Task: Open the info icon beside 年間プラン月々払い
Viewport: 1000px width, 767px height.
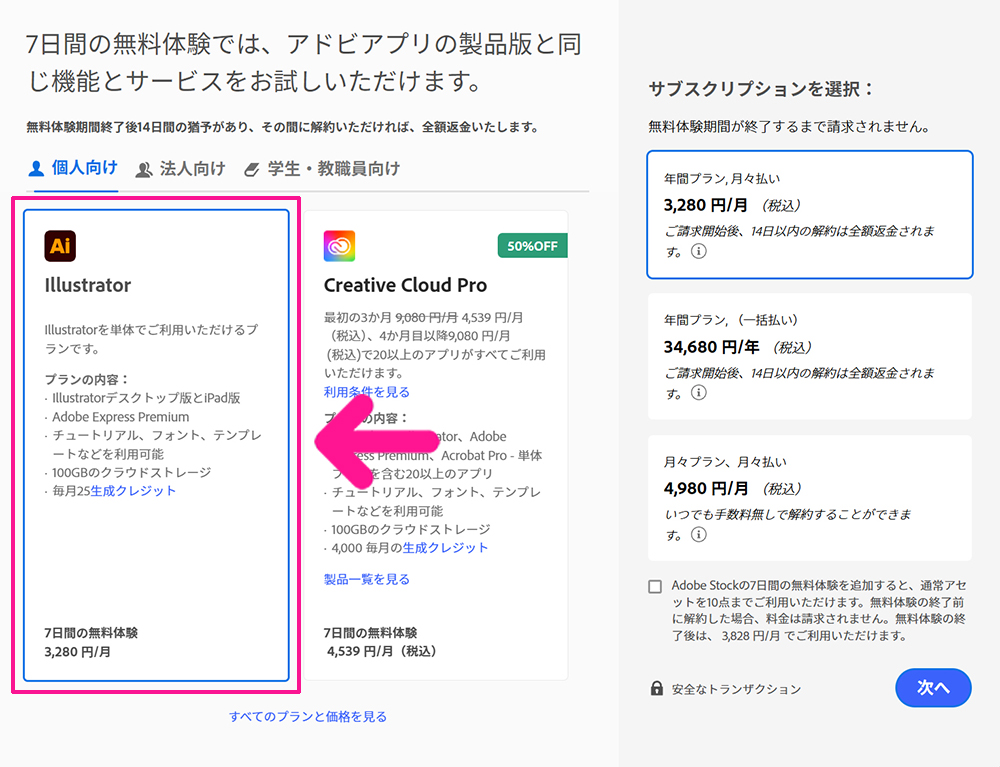Action: click(x=700, y=251)
